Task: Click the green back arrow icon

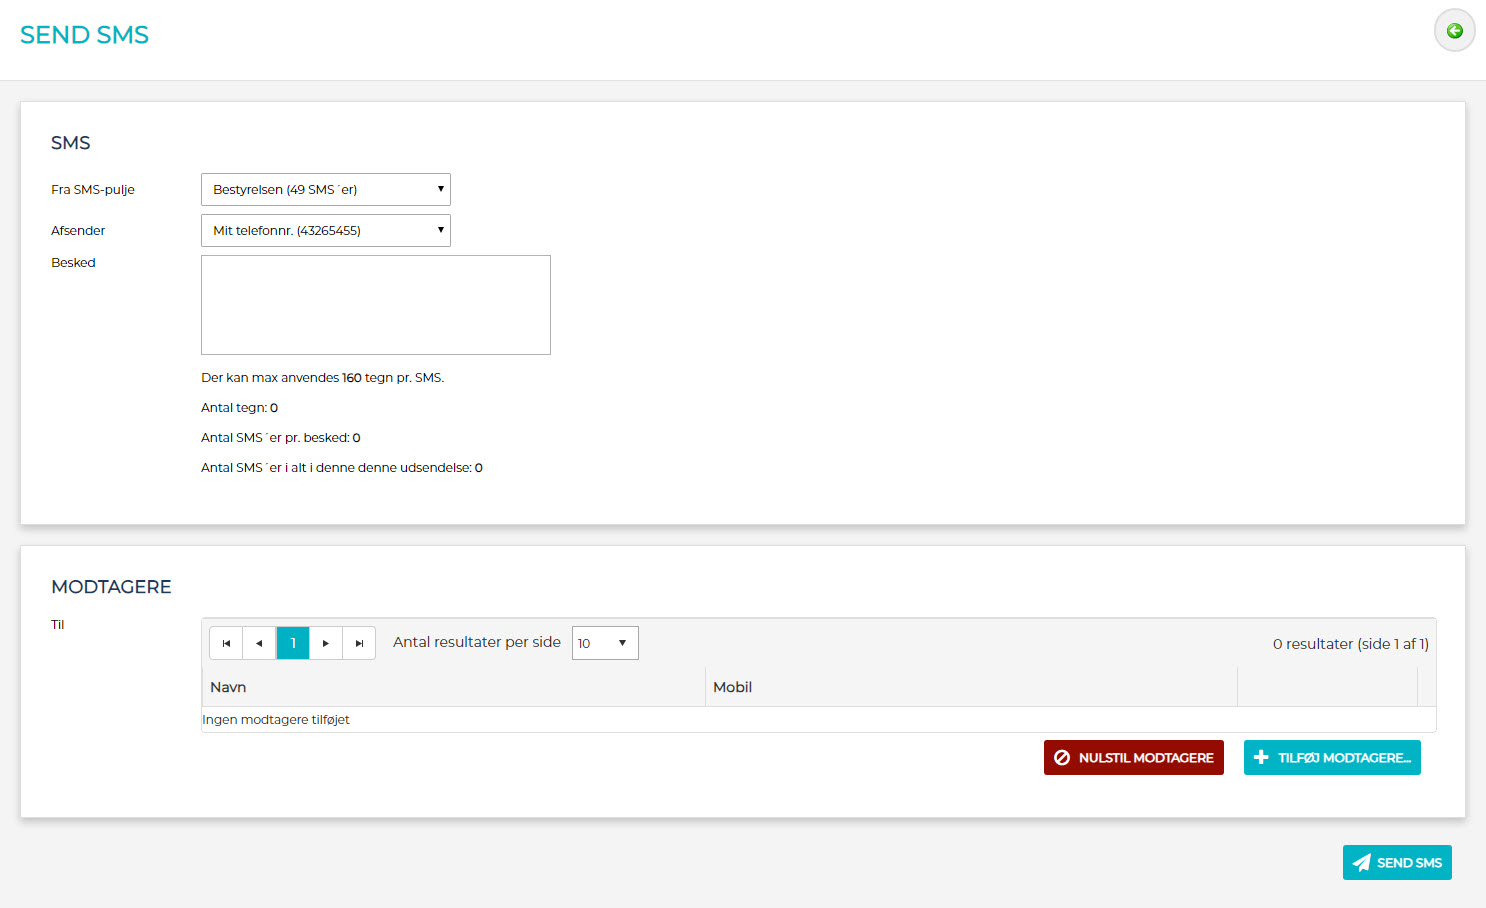Action: coord(1454,31)
